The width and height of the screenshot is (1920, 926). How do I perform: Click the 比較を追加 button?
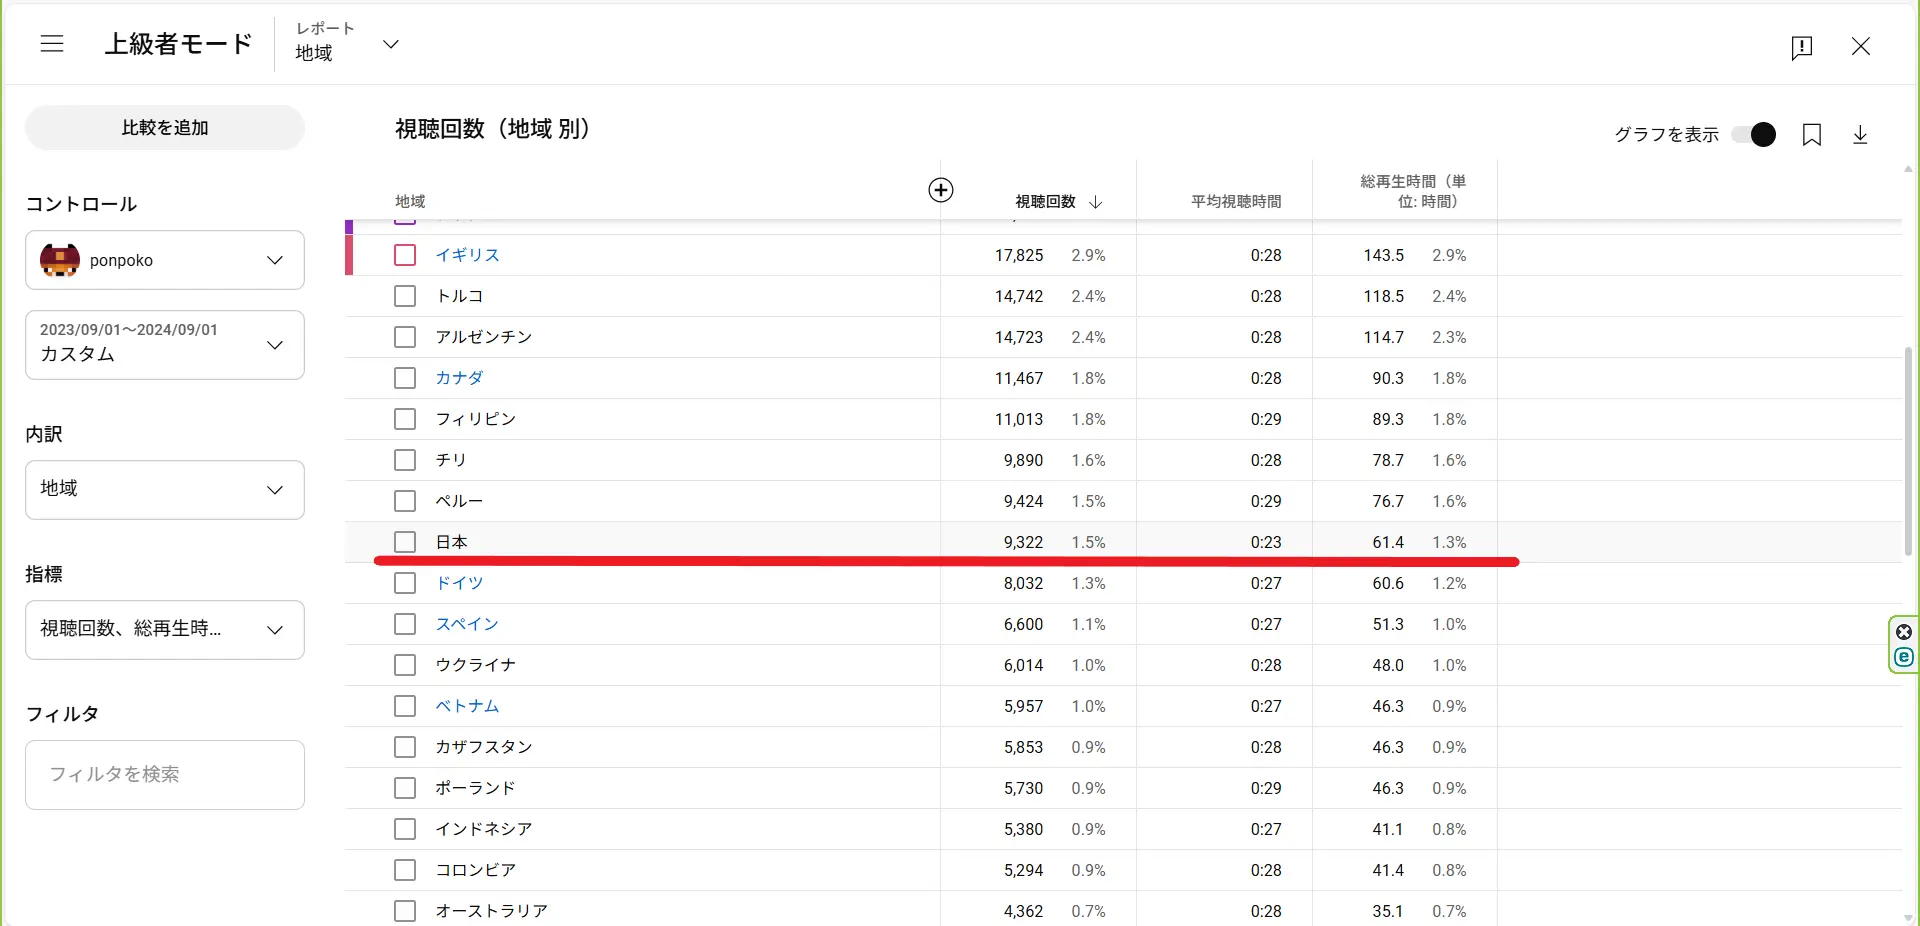165,128
